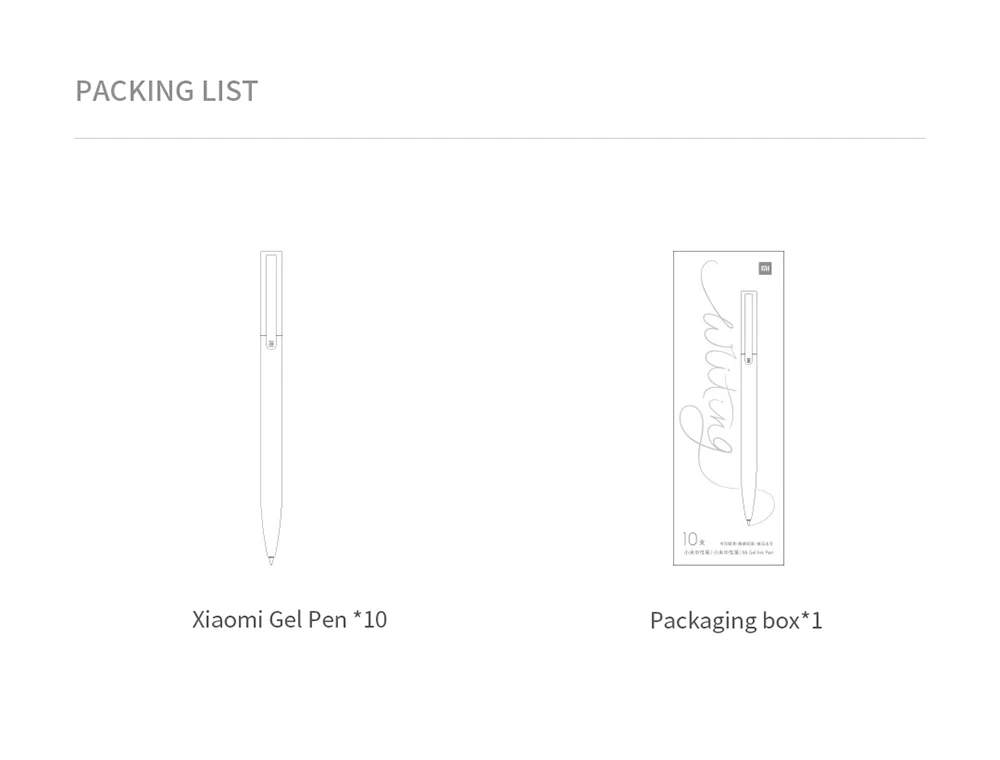Click the Mi logo on the standalone pen
1000x760 pixels.
pyautogui.click(x=271, y=344)
